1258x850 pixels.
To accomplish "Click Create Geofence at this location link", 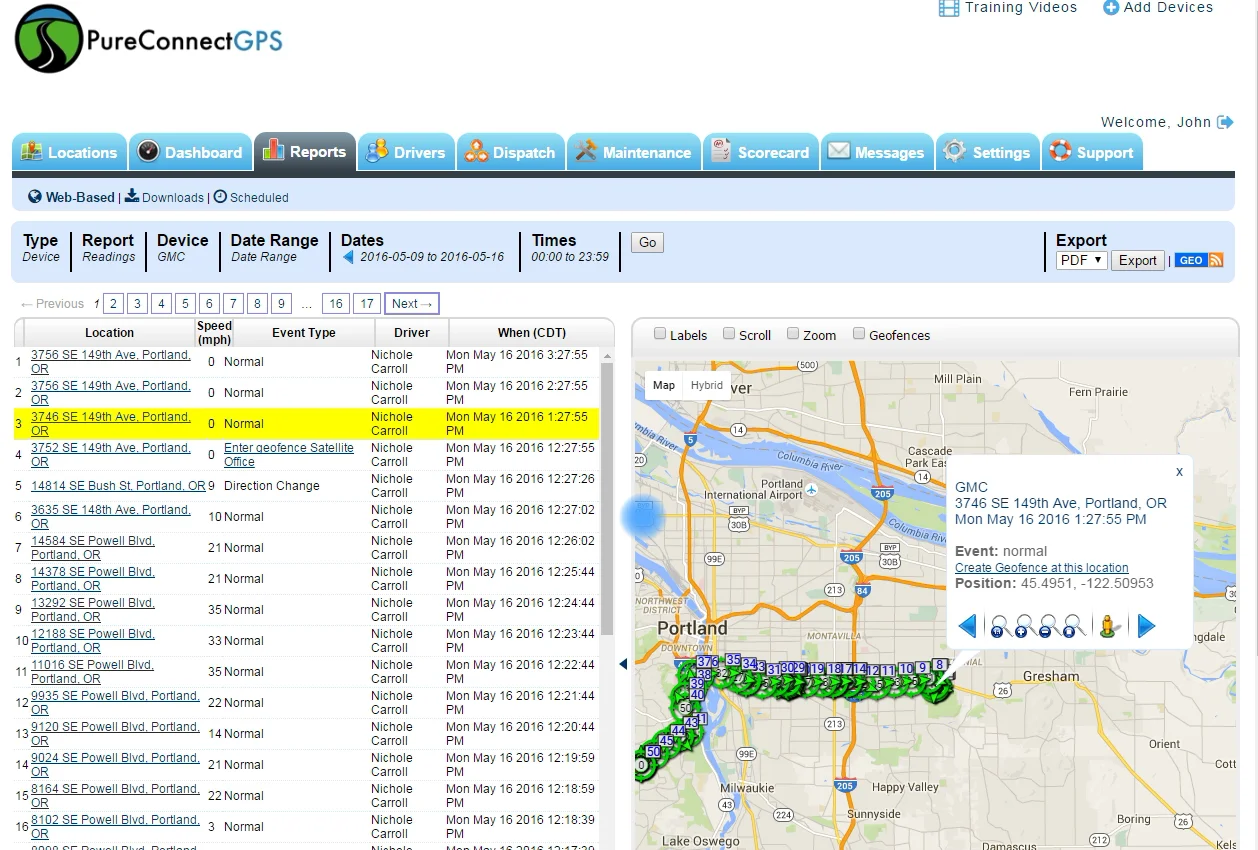I will [1041, 567].
